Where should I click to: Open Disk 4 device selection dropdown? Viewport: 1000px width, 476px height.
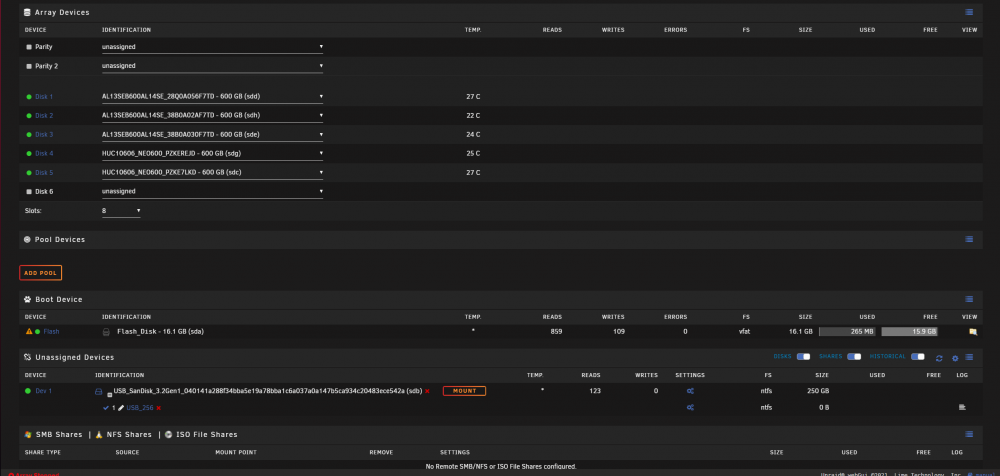pyautogui.click(x=212, y=154)
